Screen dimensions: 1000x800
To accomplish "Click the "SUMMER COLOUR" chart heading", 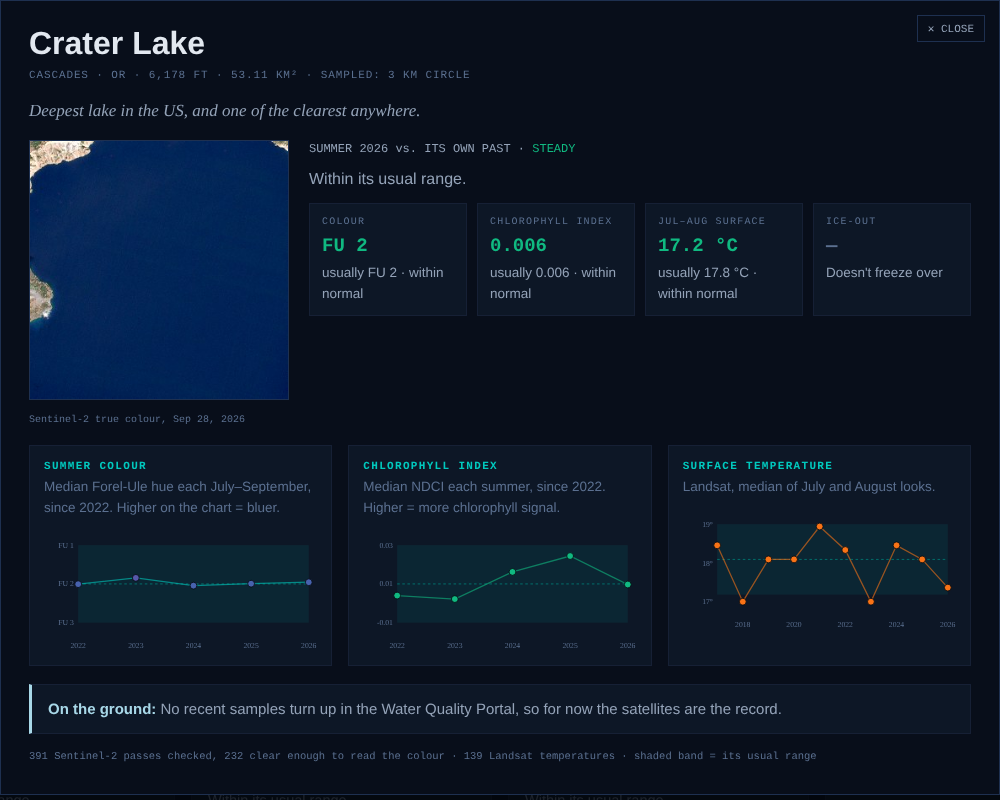I will pos(95,466).
